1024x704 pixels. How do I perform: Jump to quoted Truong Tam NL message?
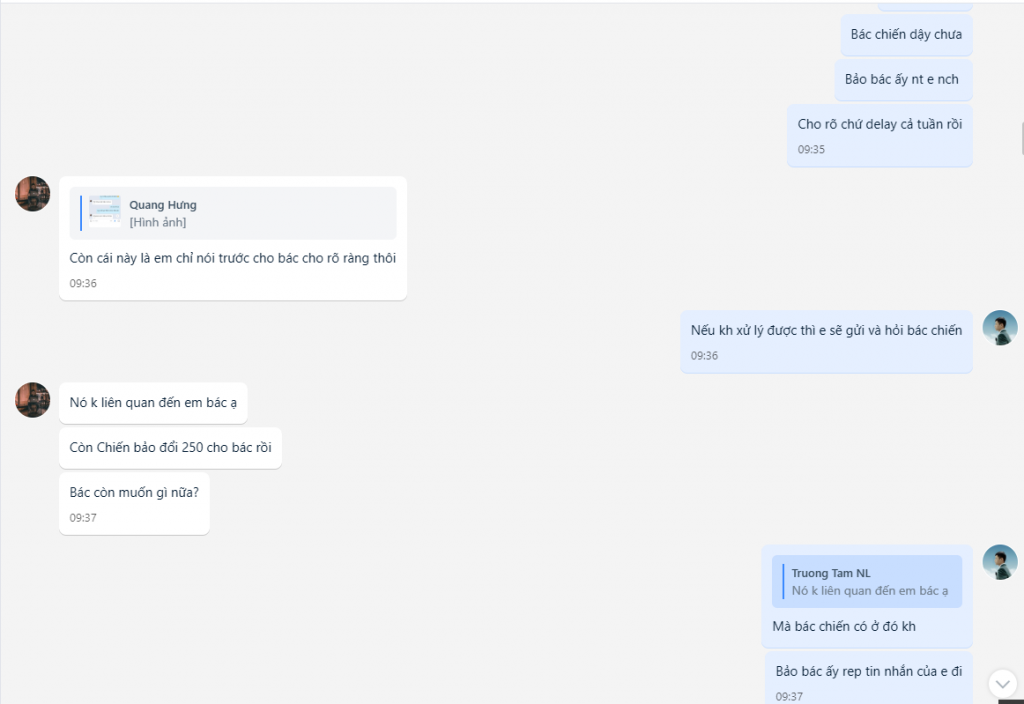point(867,582)
